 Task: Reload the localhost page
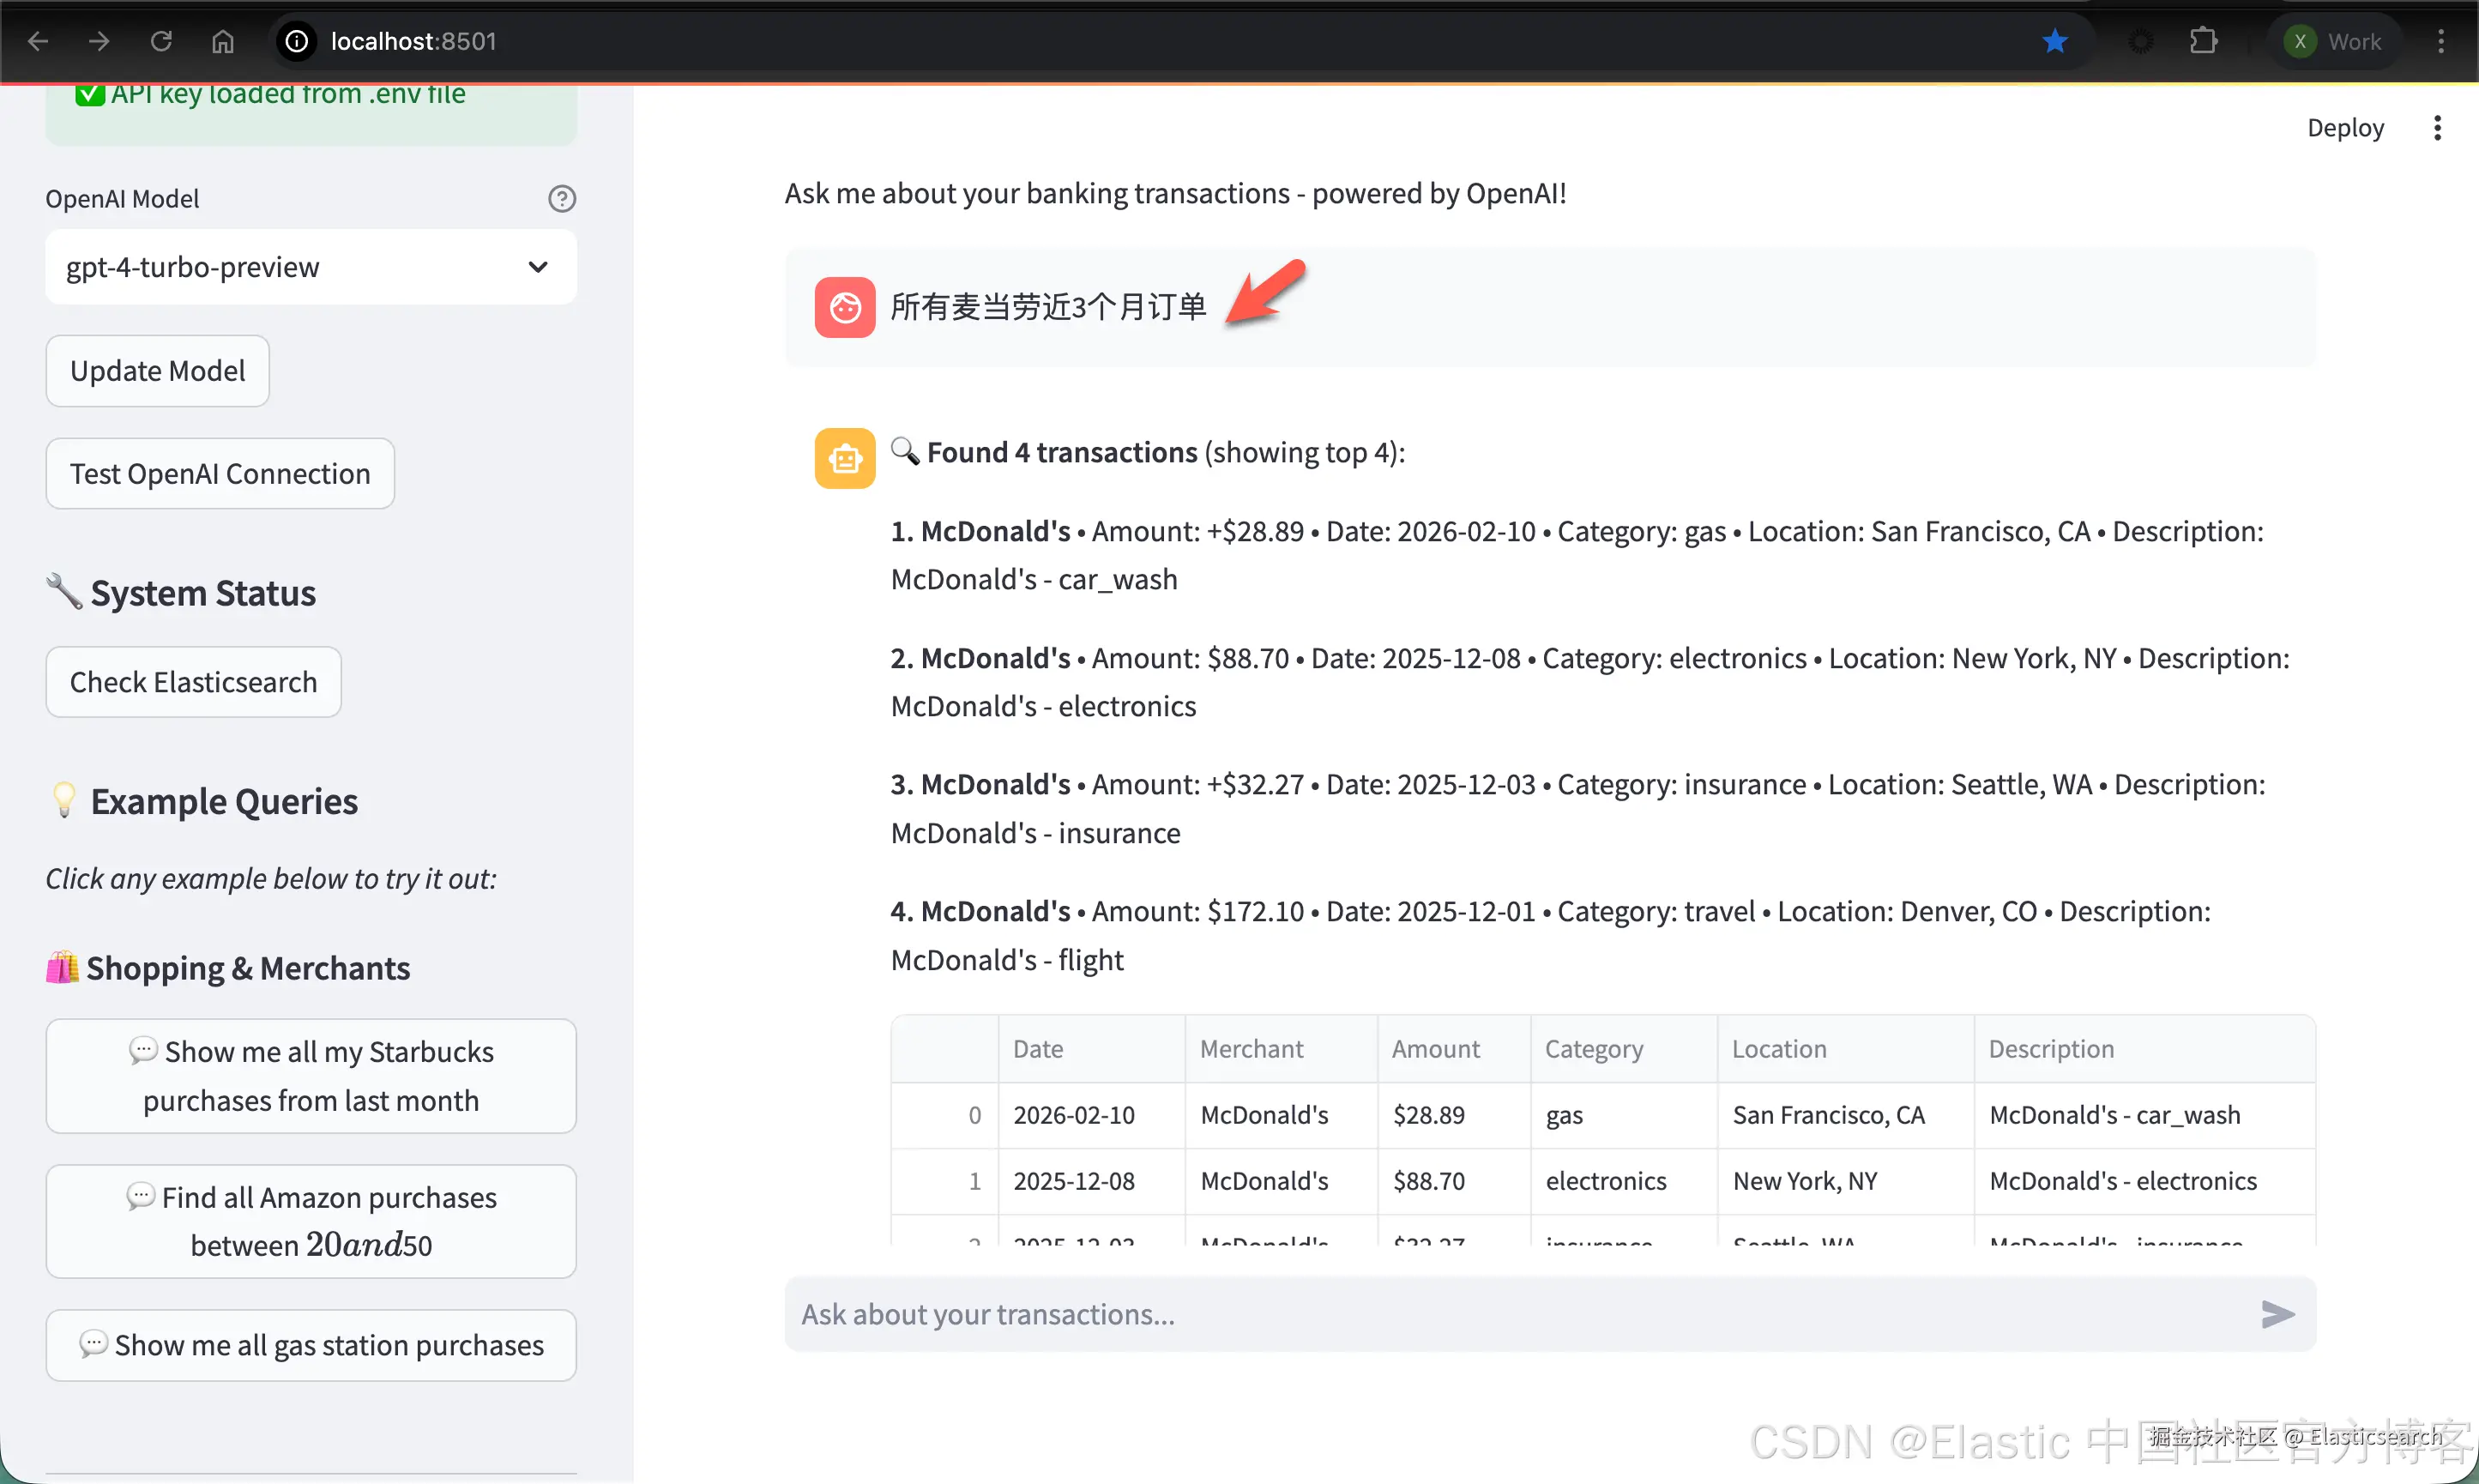pyautogui.click(x=161, y=41)
